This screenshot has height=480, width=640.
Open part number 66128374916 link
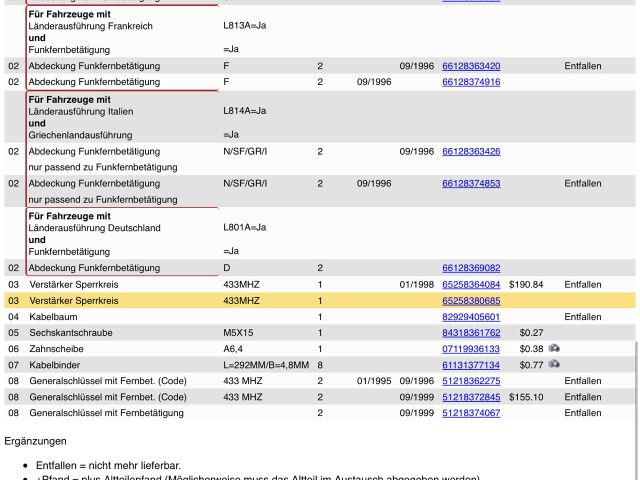click(471, 82)
